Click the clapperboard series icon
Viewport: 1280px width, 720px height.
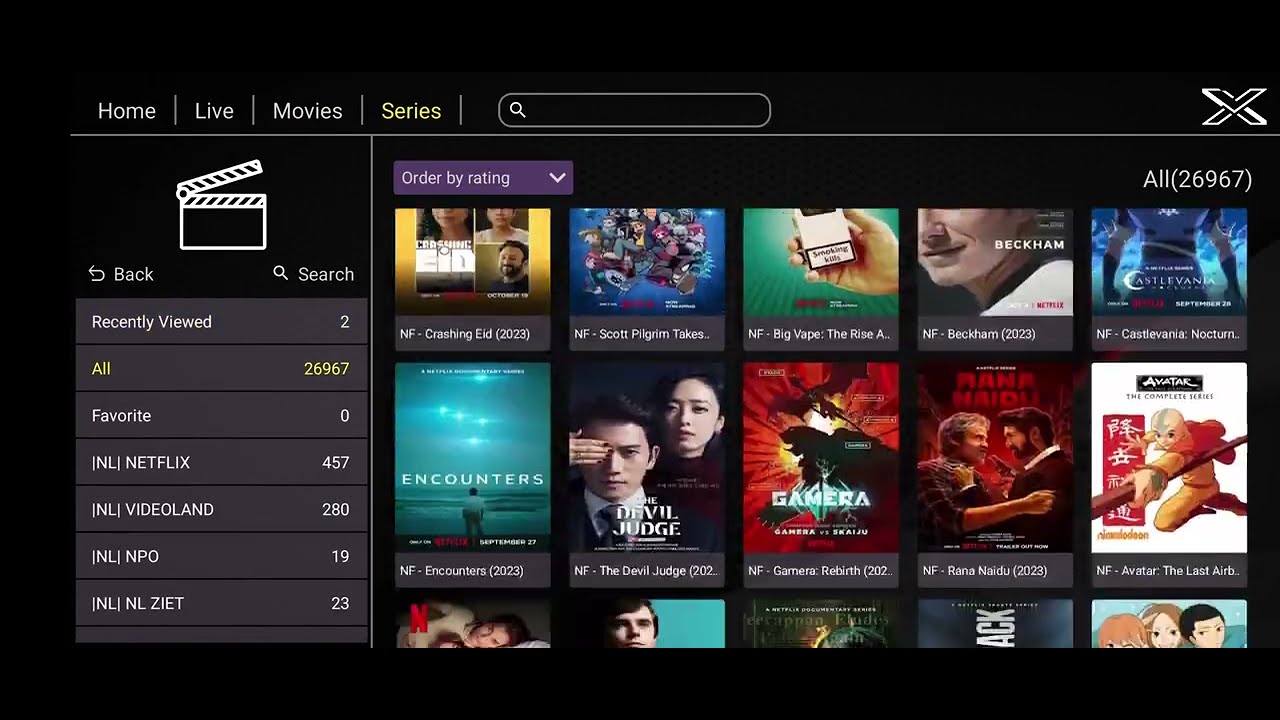[221, 205]
